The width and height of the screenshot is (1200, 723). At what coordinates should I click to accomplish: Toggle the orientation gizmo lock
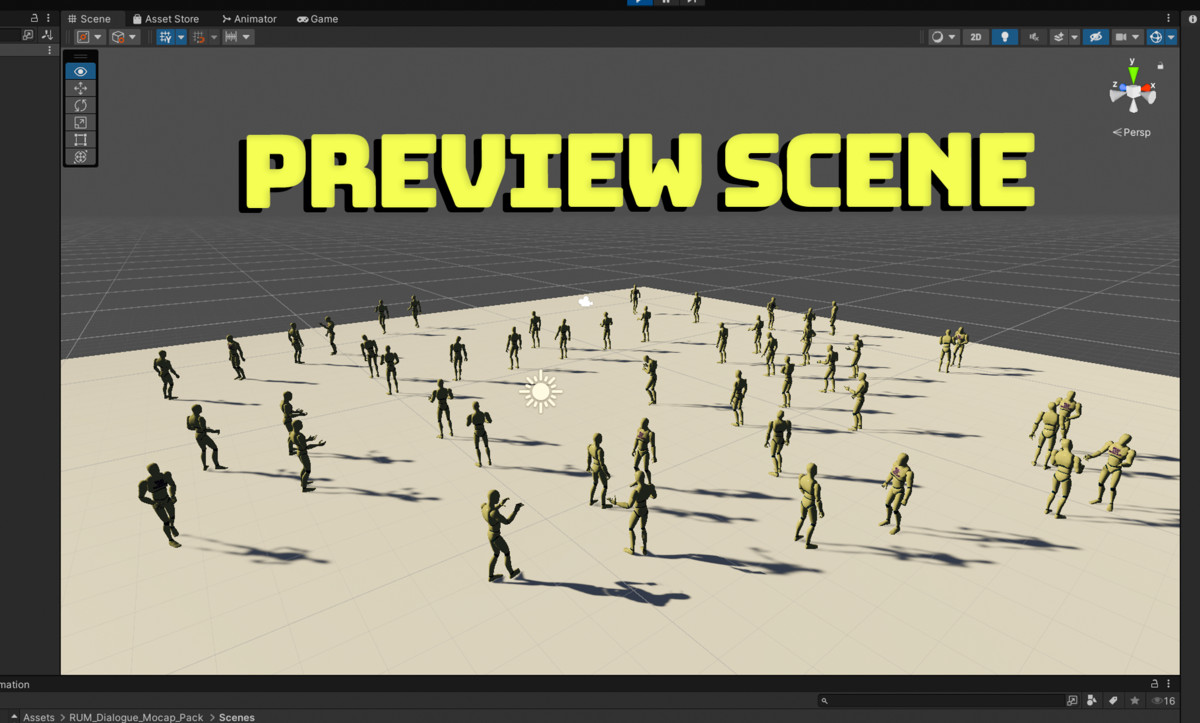click(x=1160, y=66)
